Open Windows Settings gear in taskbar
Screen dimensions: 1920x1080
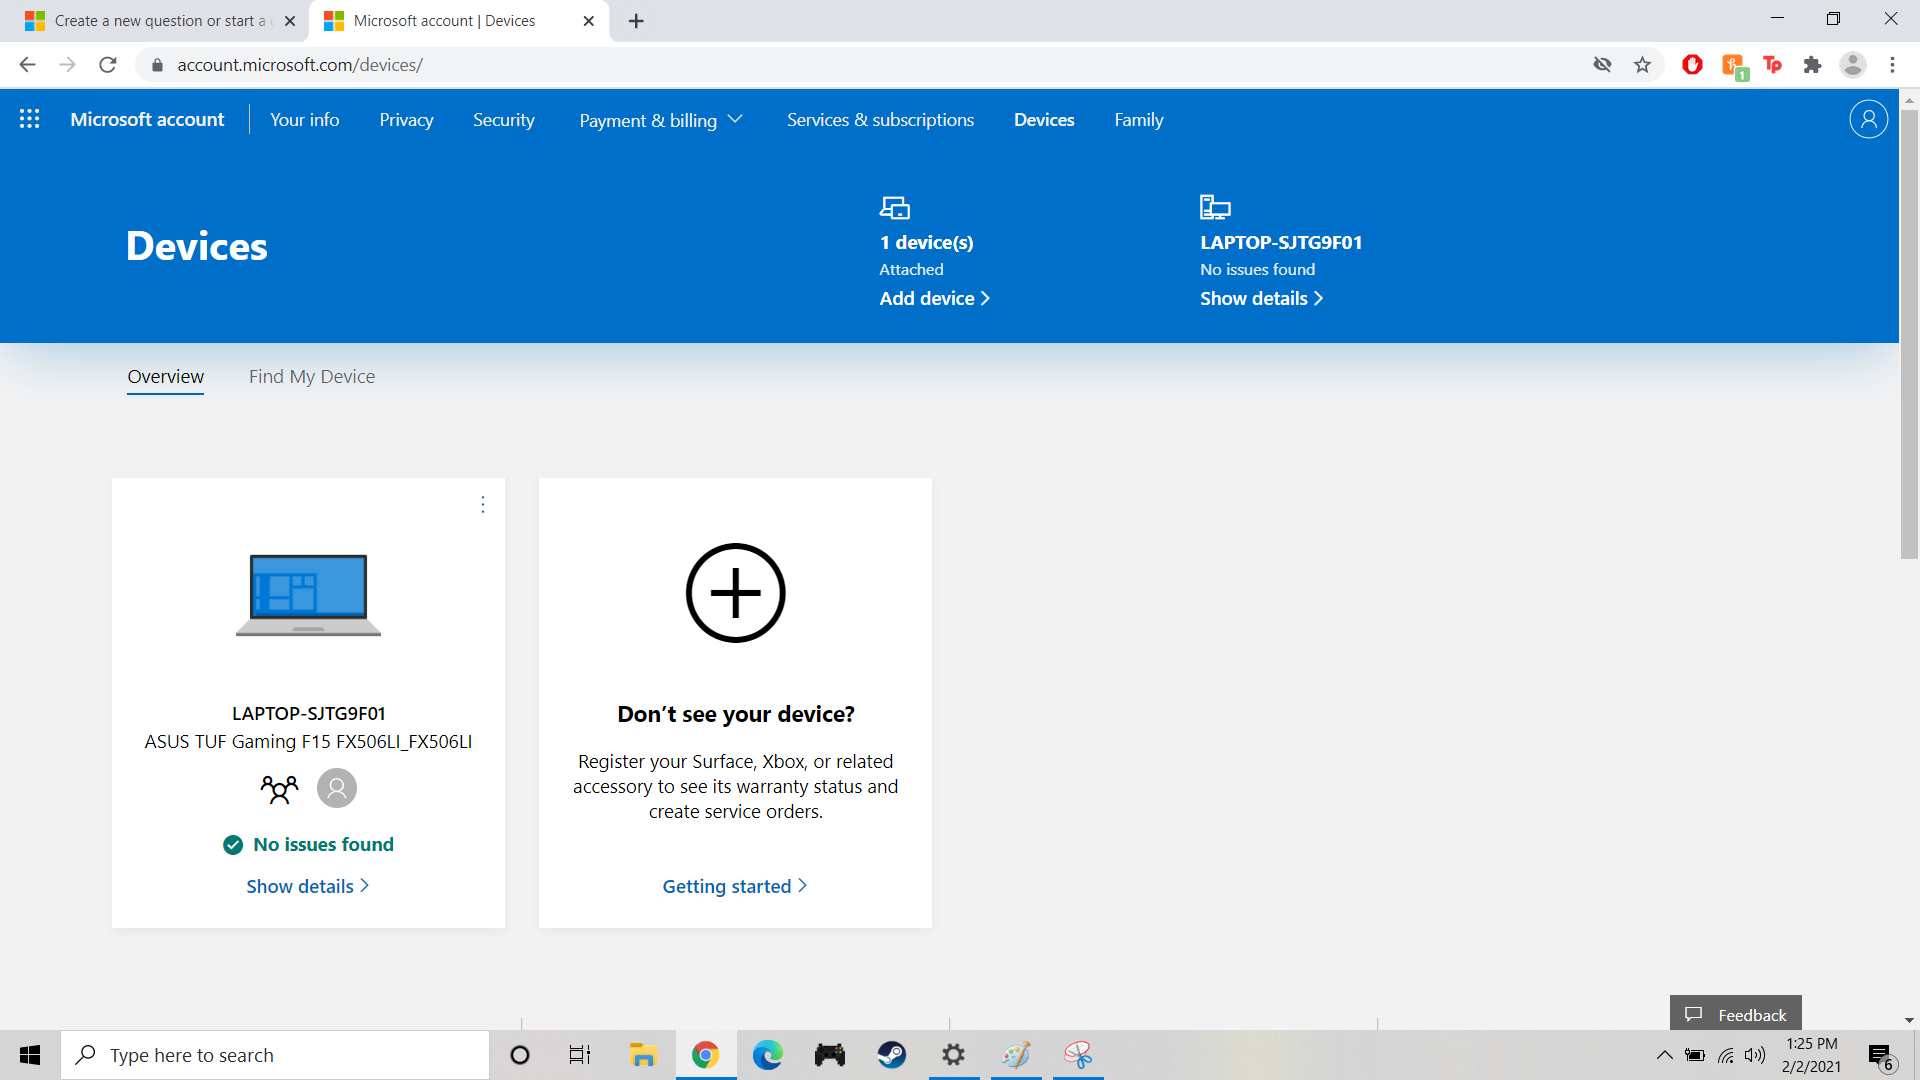click(954, 1055)
